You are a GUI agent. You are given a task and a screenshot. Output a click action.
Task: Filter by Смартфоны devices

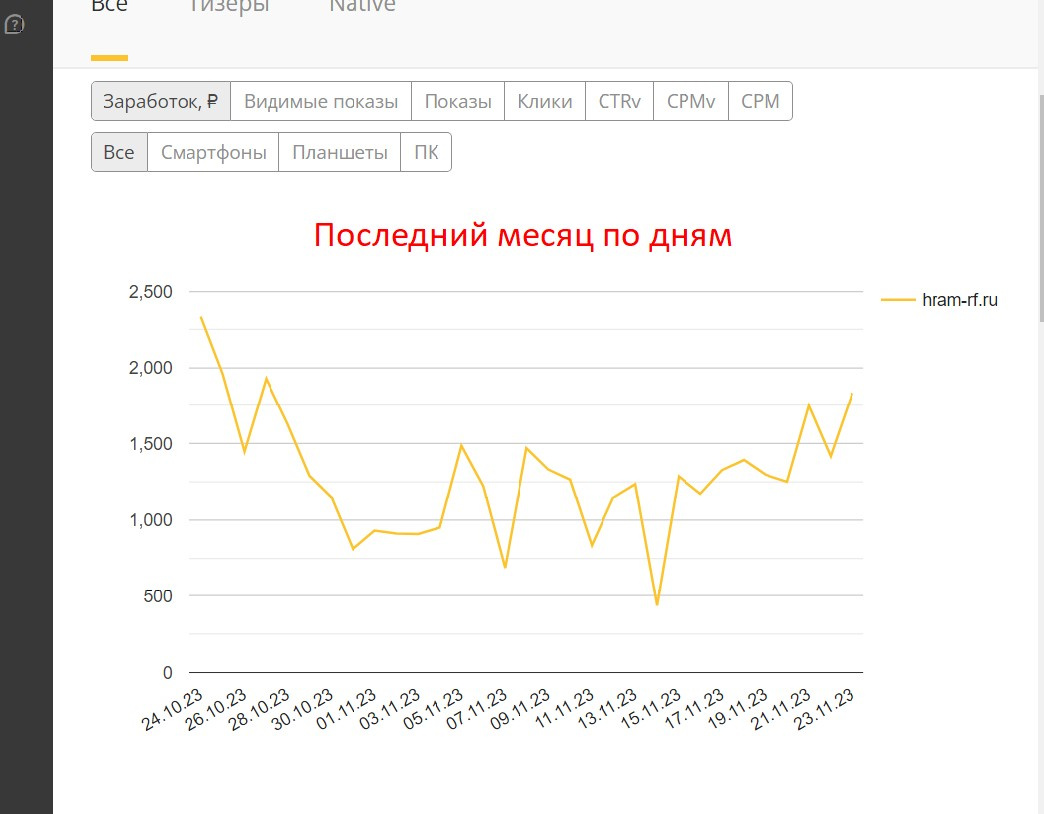pyautogui.click(x=213, y=152)
